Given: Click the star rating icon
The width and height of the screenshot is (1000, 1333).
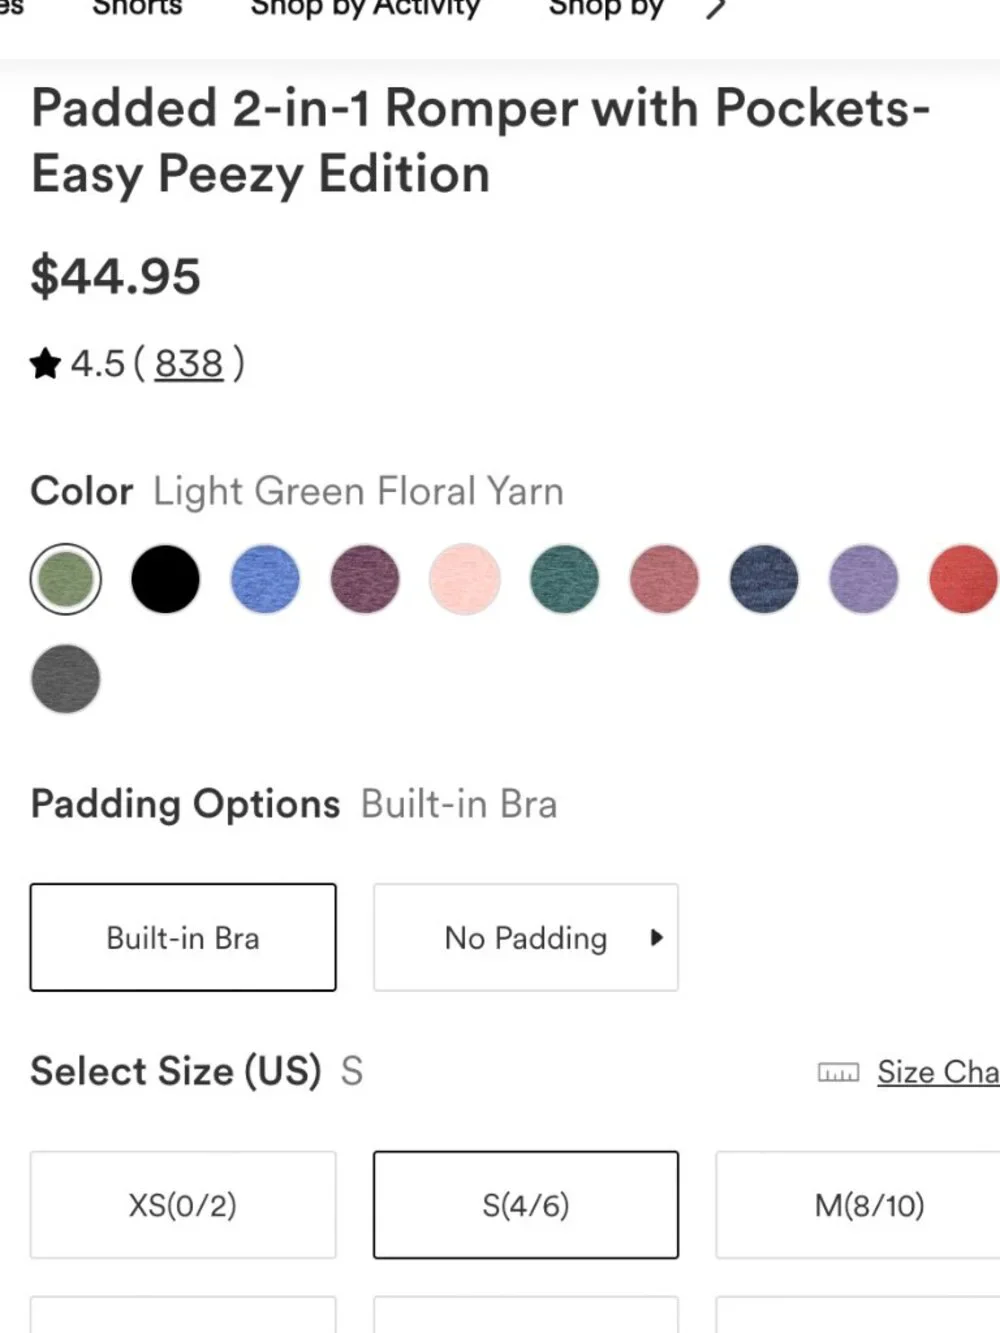Looking at the screenshot, I should [x=46, y=364].
